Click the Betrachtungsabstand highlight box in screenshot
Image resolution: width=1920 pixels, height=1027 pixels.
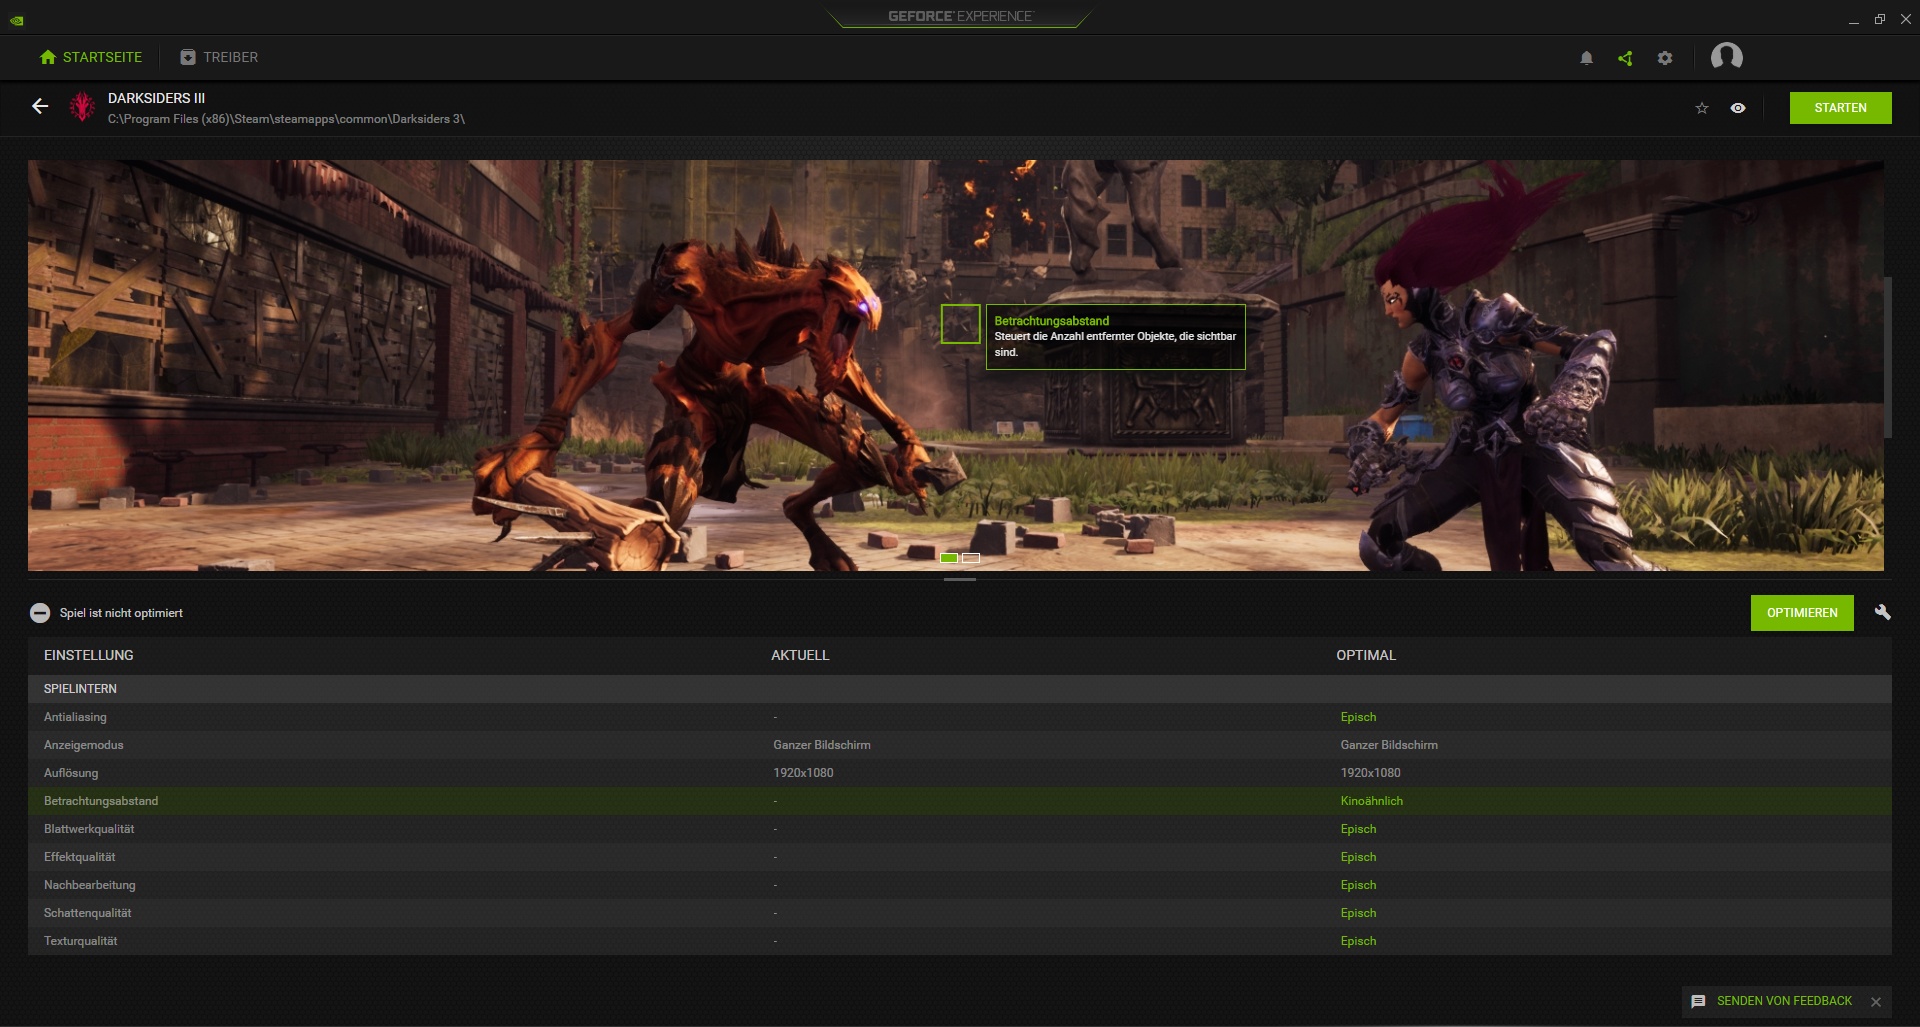click(960, 324)
